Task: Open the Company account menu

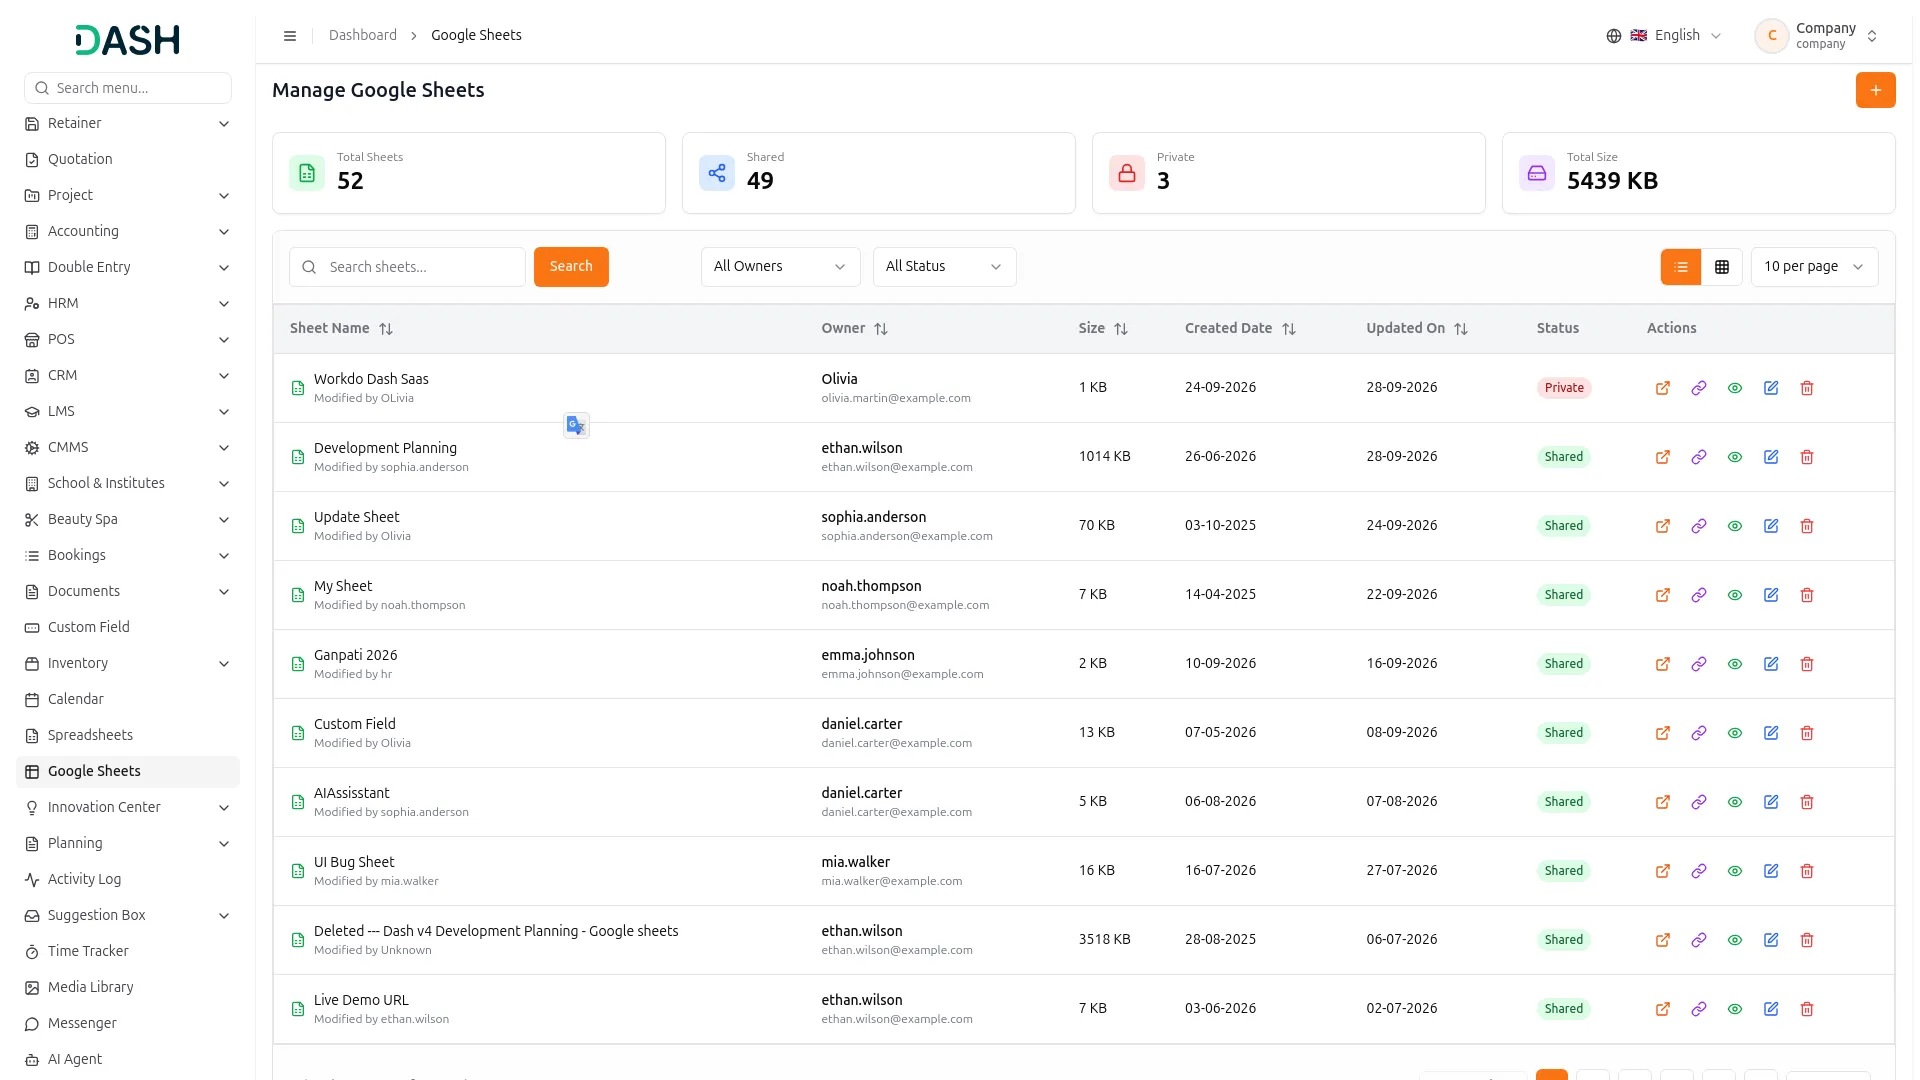Action: click(1816, 36)
